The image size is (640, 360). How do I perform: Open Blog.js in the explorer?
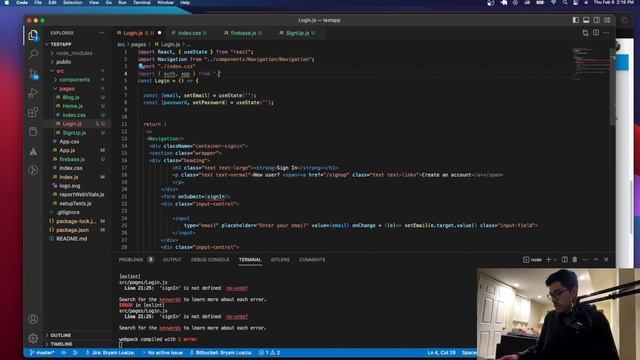click(x=71, y=97)
